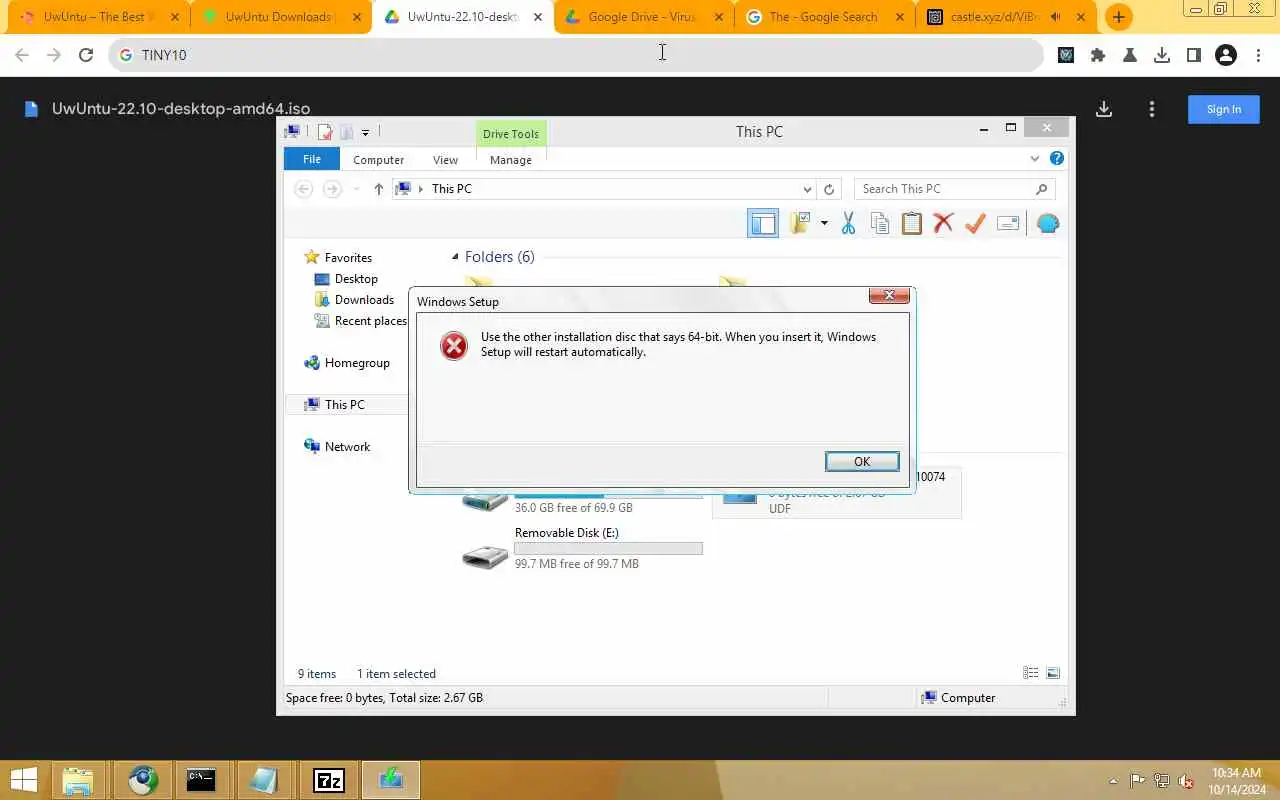
Task: Open 7-Zip from the taskbar
Action: pyautogui.click(x=329, y=780)
